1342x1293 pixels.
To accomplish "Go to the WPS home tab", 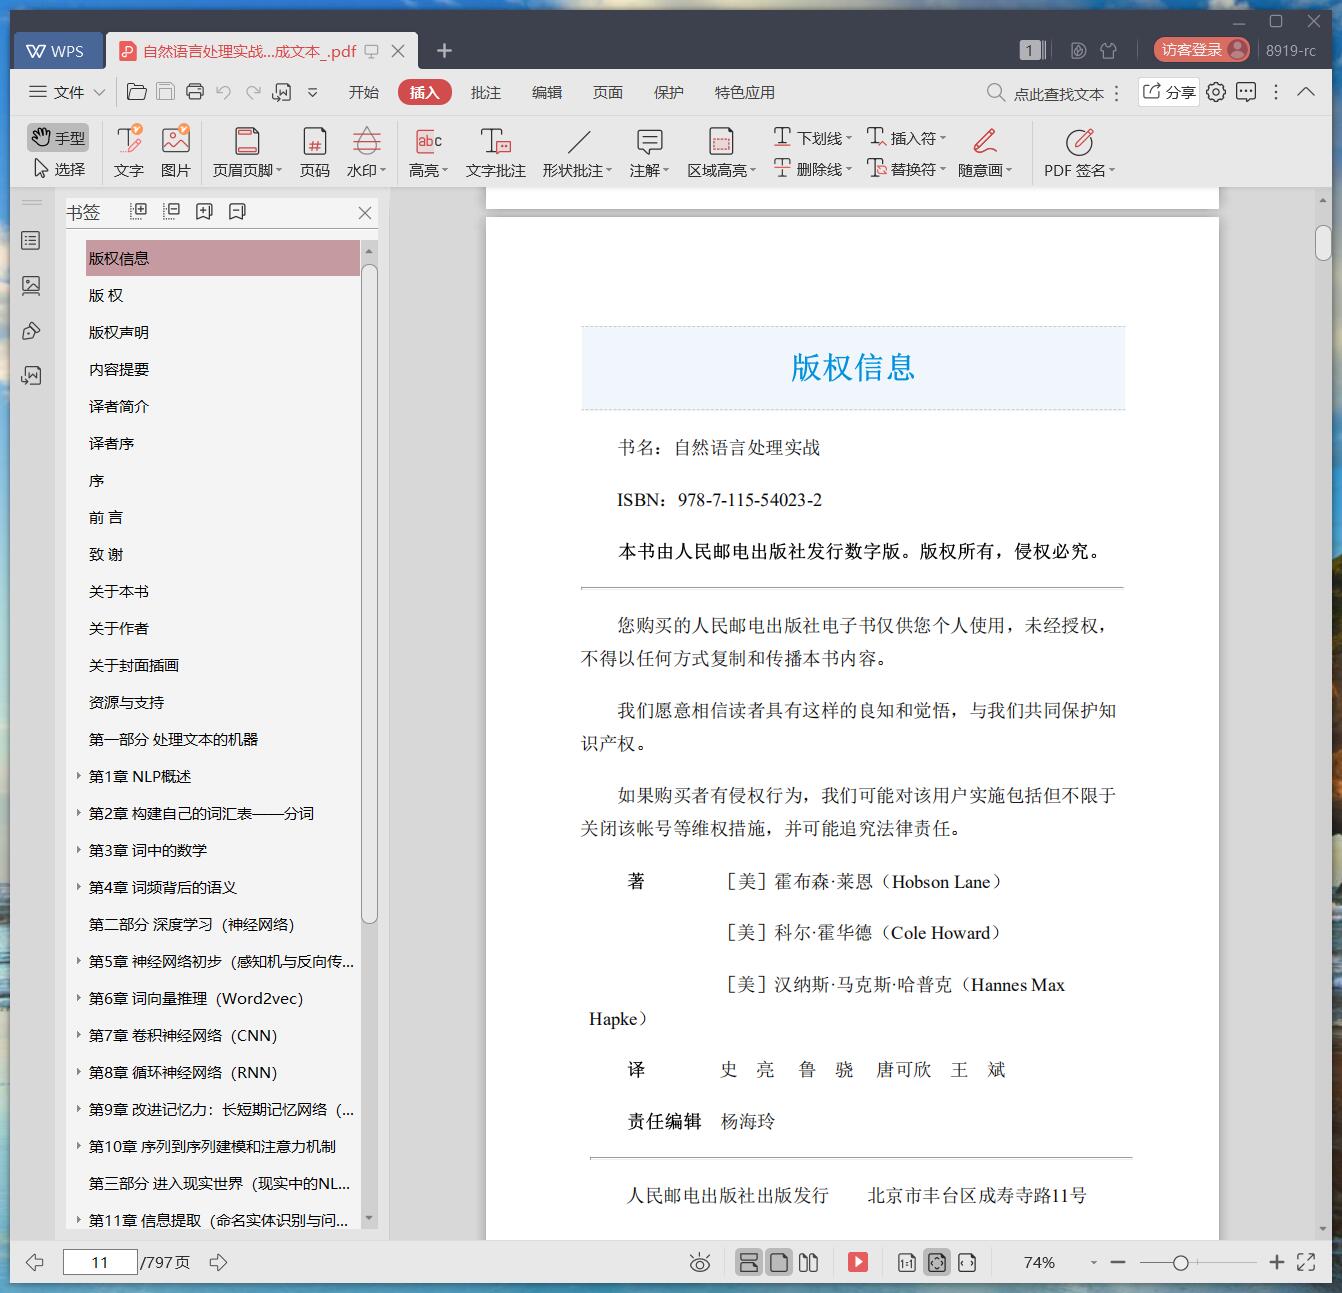I will pos(57,51).
